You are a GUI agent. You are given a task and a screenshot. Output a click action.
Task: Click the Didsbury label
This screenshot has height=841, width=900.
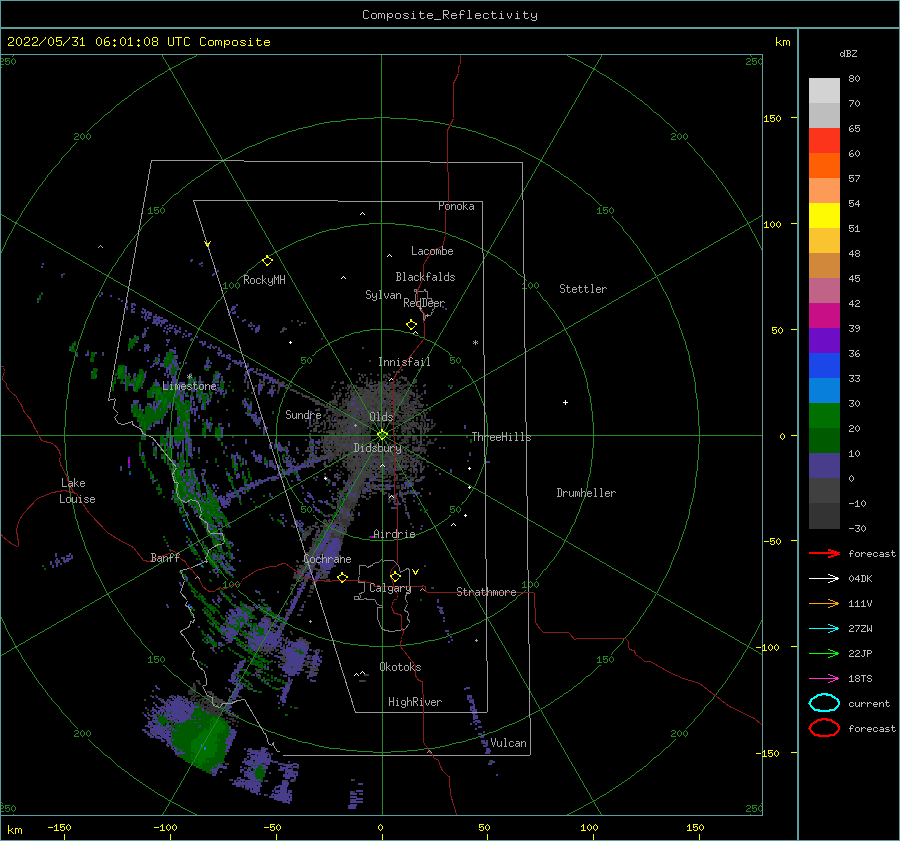(378, 448)
